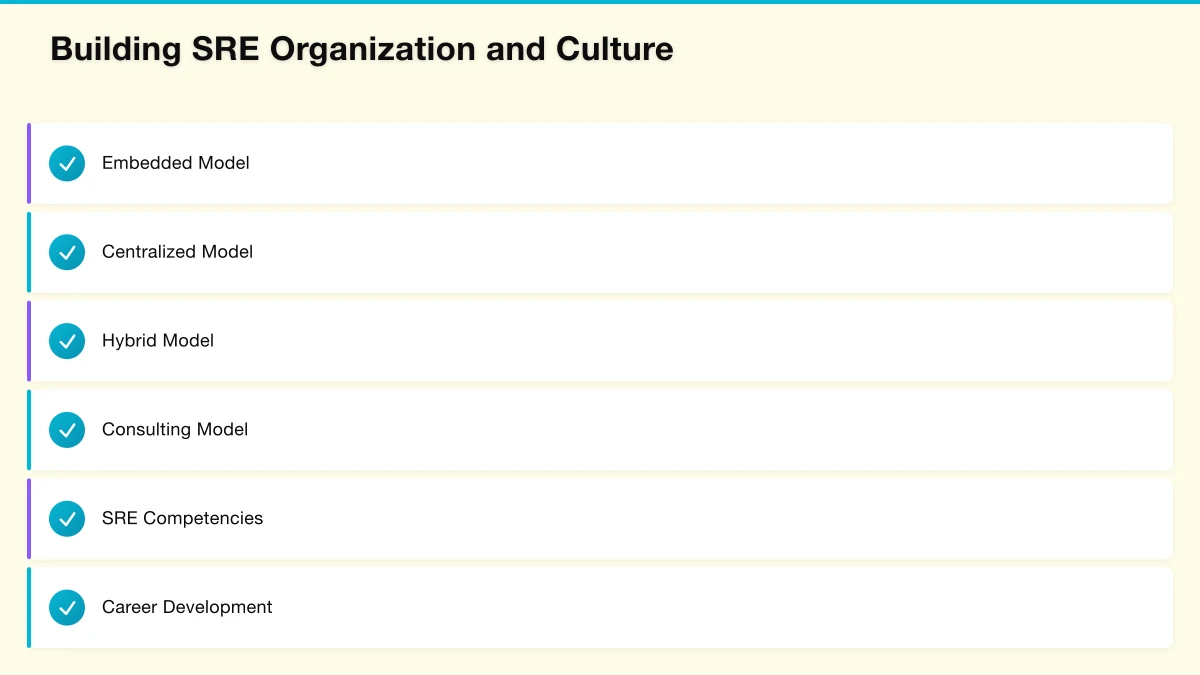This screenshot has height=675, width=1200.
Task: Click the slide title 'Building SRE Organization and Culture'
Action: point(361,49)
